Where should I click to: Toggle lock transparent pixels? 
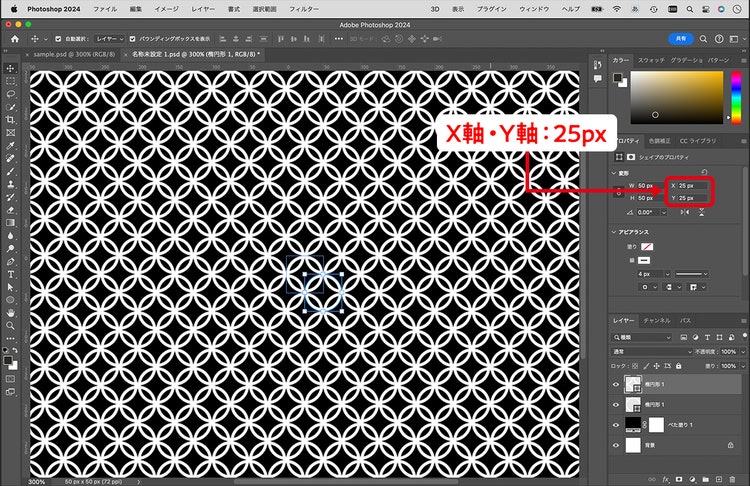click(x=635, y=366)
